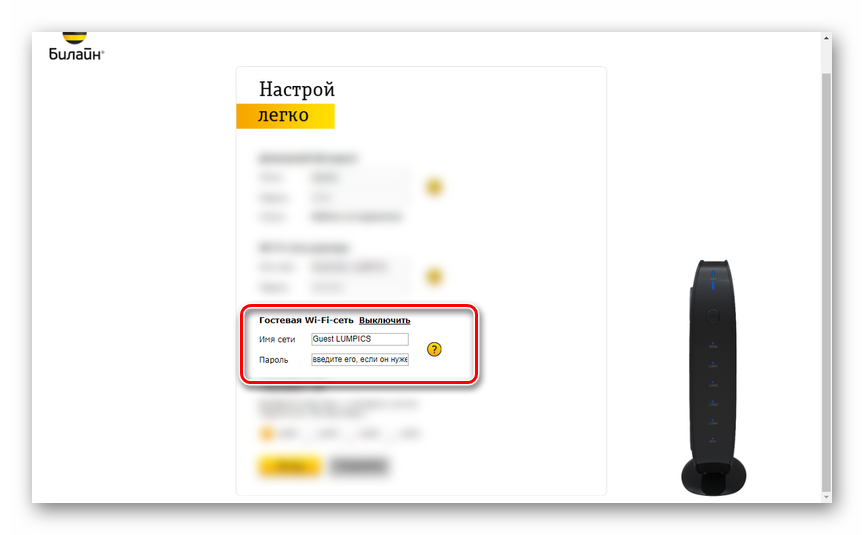This screenshot has height=535, width=864.
Task: Click the black router image
Action: click(x=714, y=377)
